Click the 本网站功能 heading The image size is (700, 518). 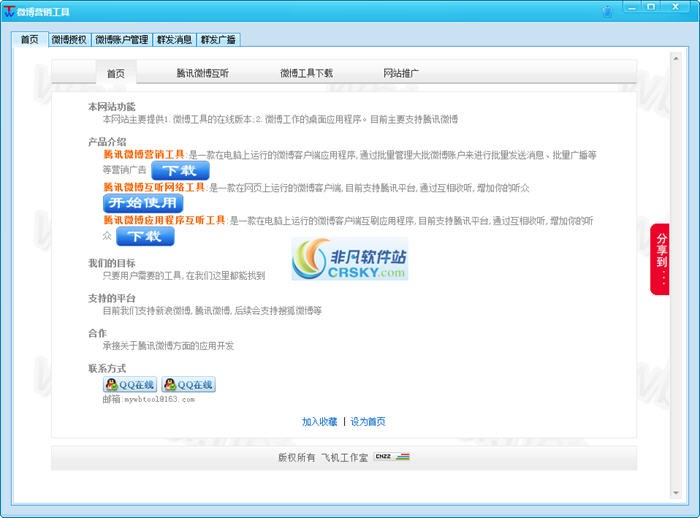click(112, 107)
